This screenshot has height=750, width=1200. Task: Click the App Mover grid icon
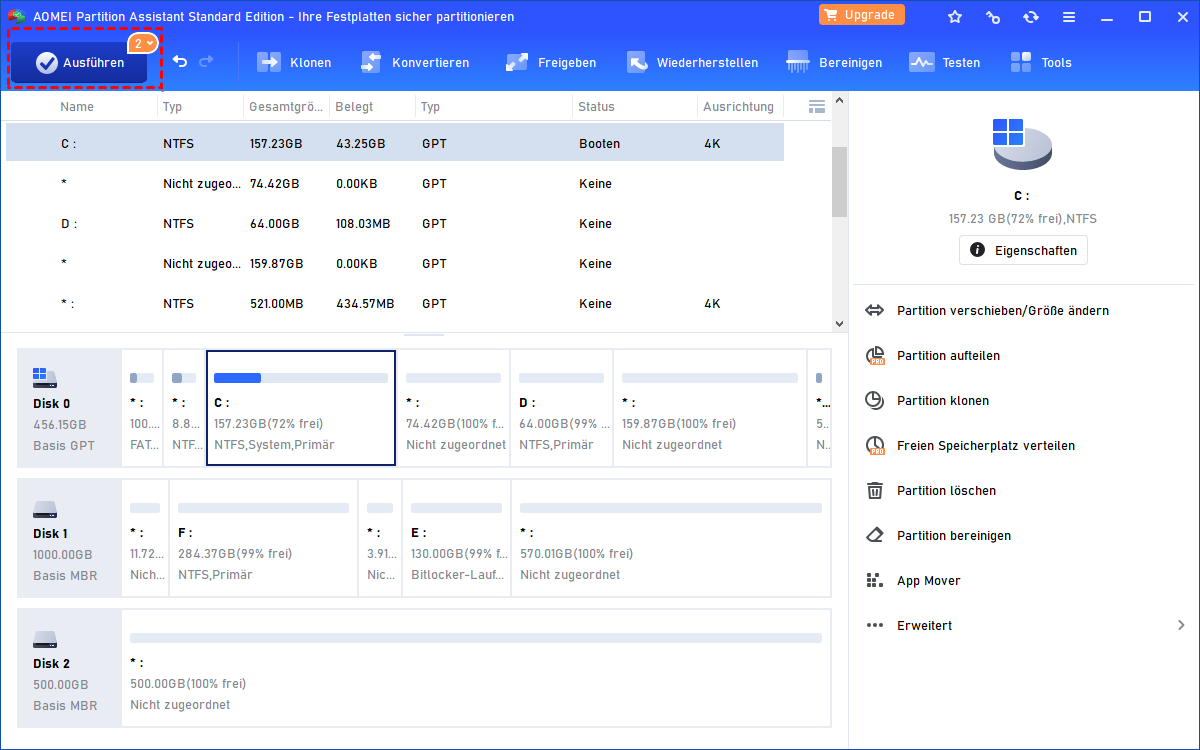tap(875, 580)
